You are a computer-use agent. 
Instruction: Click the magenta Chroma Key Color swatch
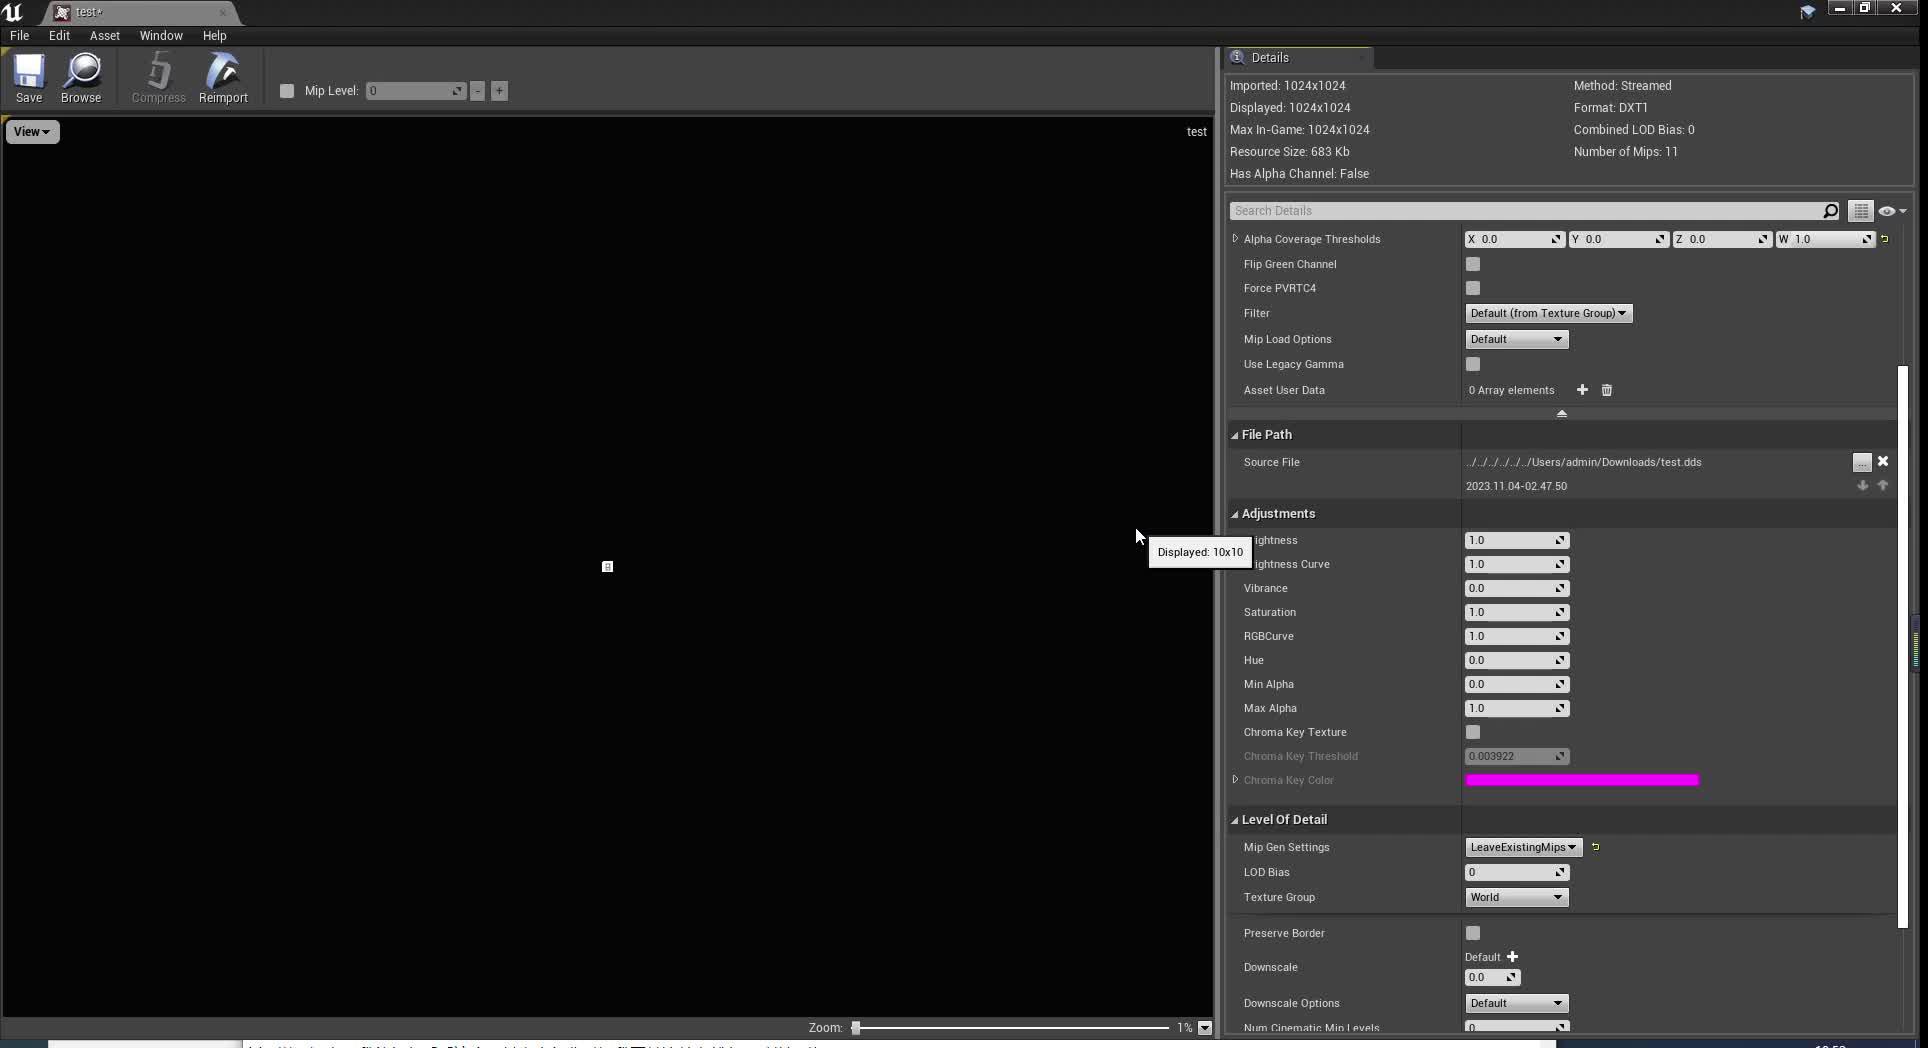pyautogui.click(x=1582, y=780)
